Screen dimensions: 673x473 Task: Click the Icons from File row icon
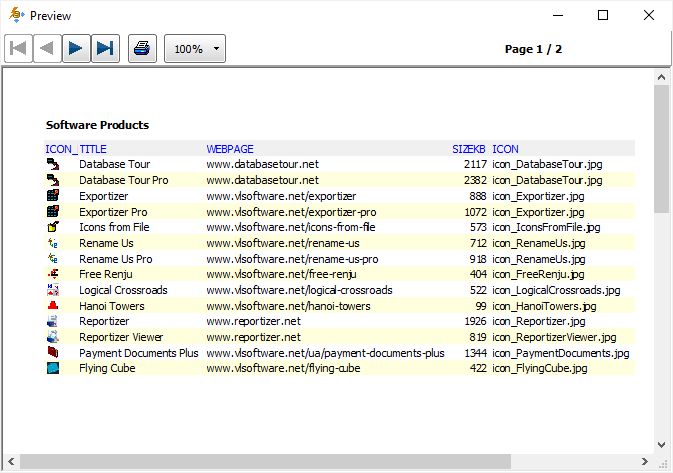pos(53,227)
